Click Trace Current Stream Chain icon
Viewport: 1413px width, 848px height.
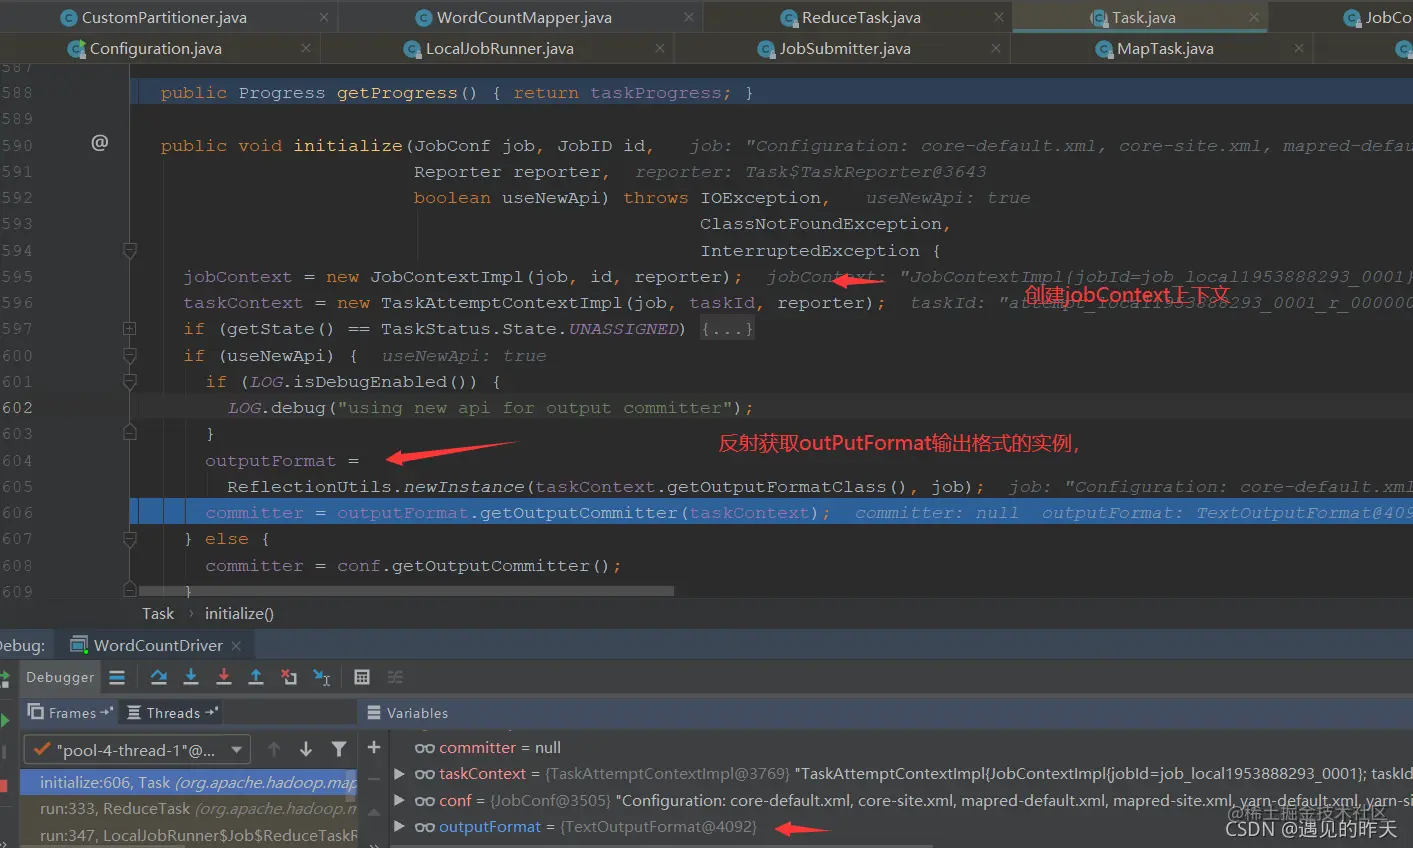395,677
